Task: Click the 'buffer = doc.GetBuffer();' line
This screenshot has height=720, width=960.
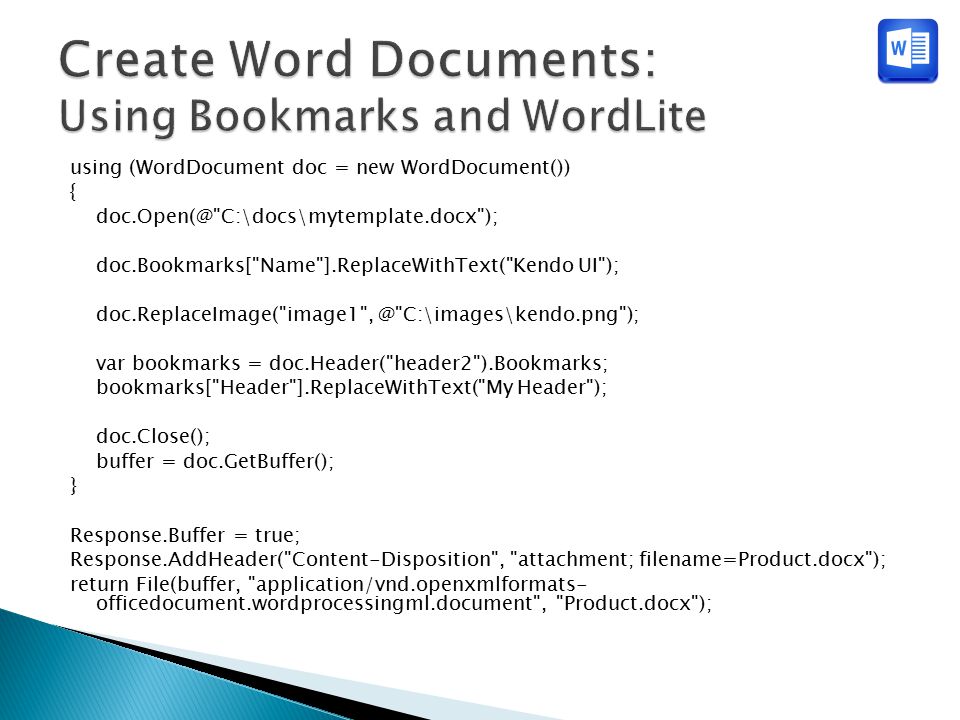Action: tap(215, 460)
